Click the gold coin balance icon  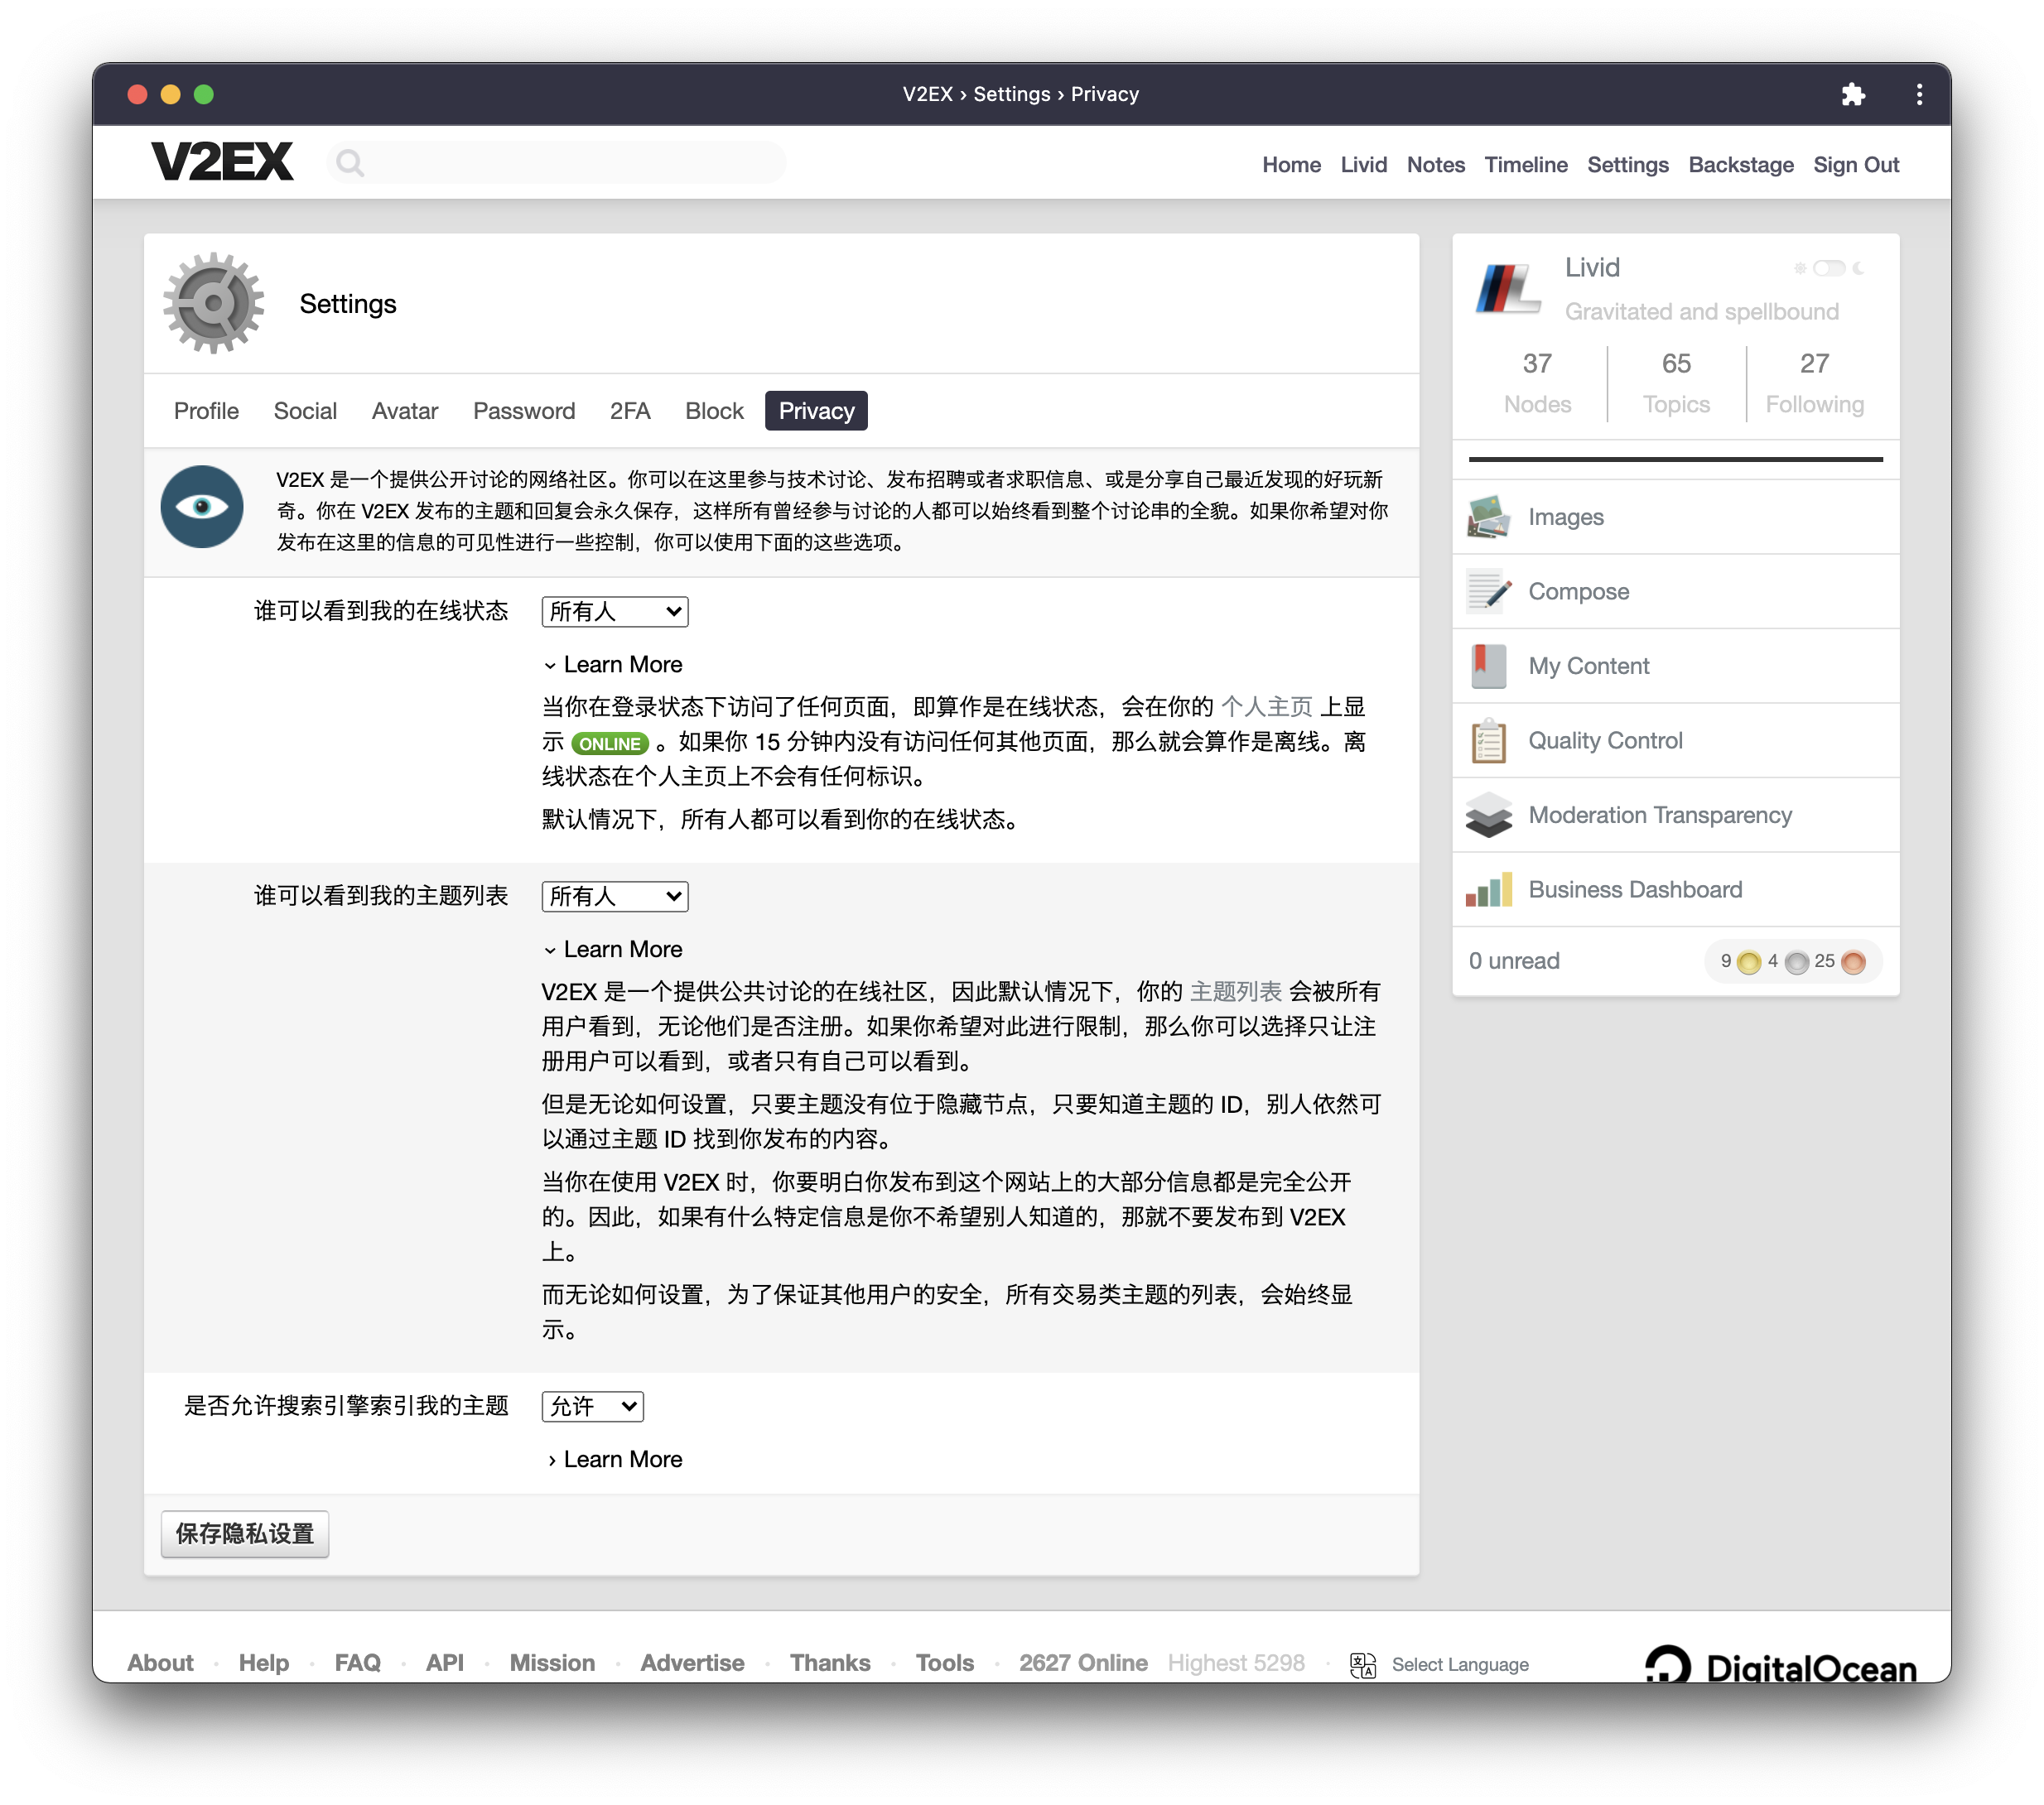[x=1748, y=962]
